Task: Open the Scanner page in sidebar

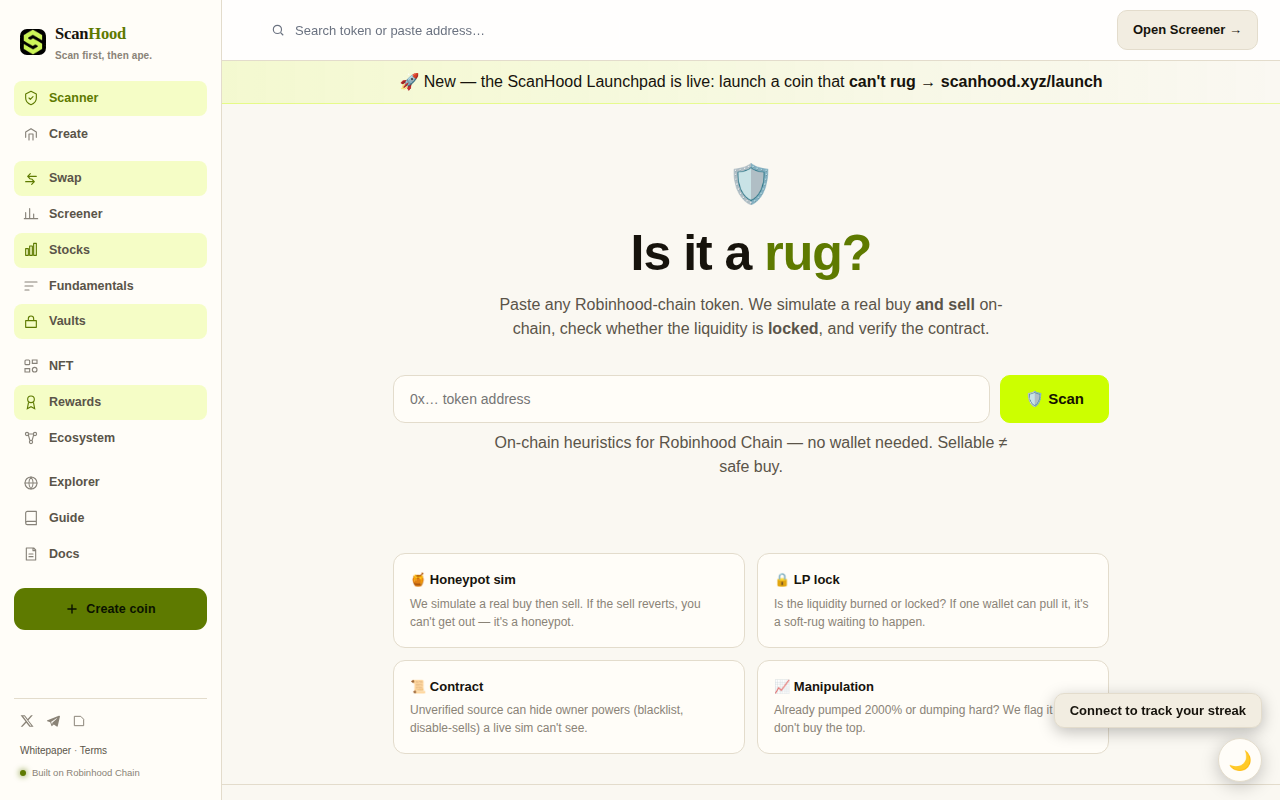Action: coord(110,98)
